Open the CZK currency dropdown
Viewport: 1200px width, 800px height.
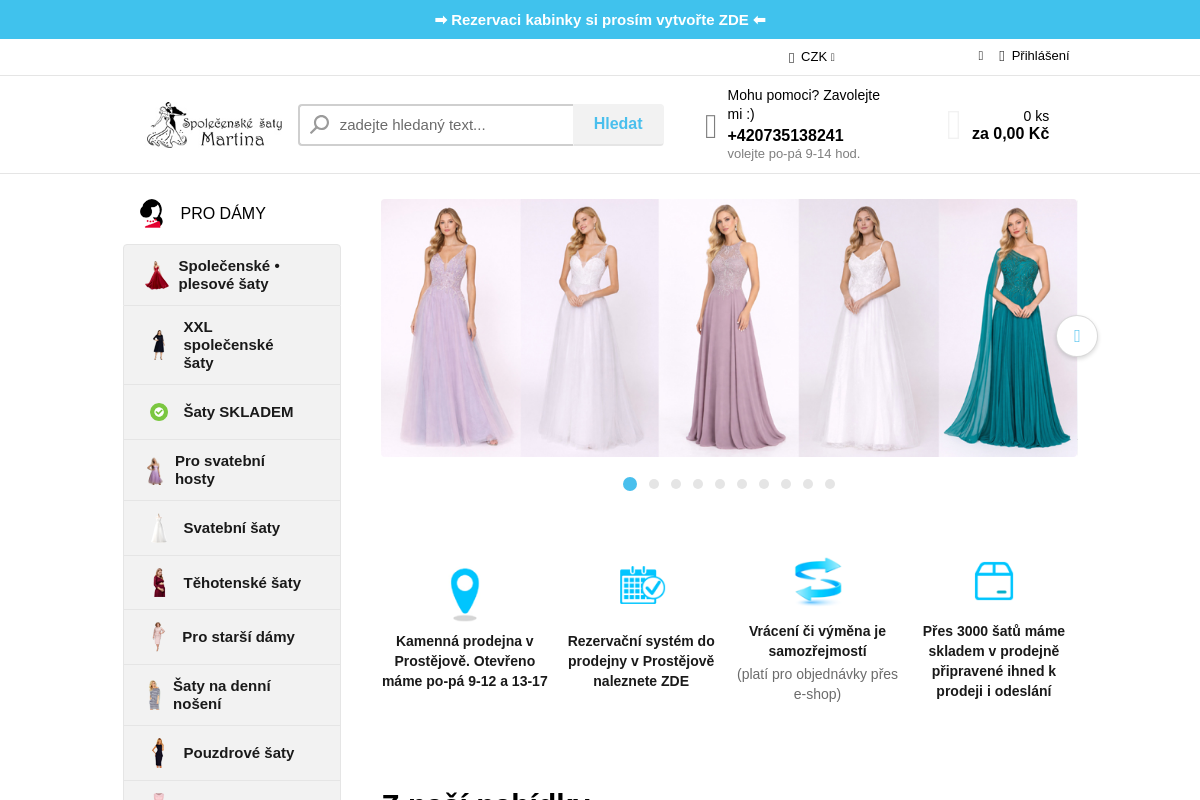(813, 57)
